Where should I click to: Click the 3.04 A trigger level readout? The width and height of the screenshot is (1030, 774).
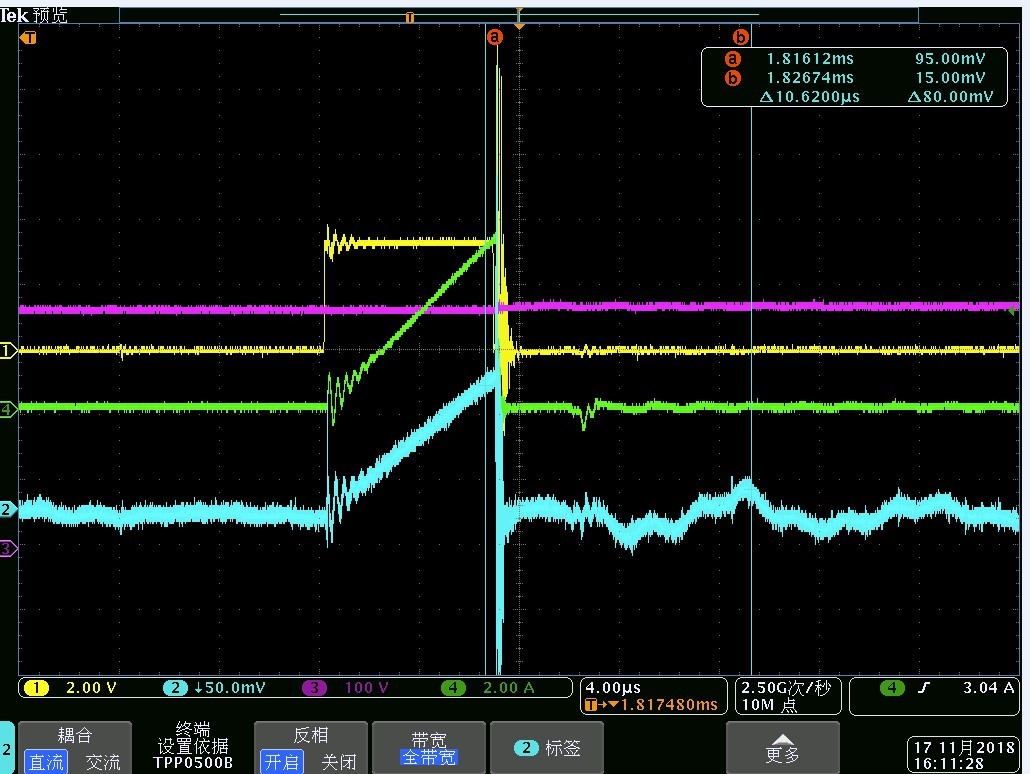tap(989, 688)
